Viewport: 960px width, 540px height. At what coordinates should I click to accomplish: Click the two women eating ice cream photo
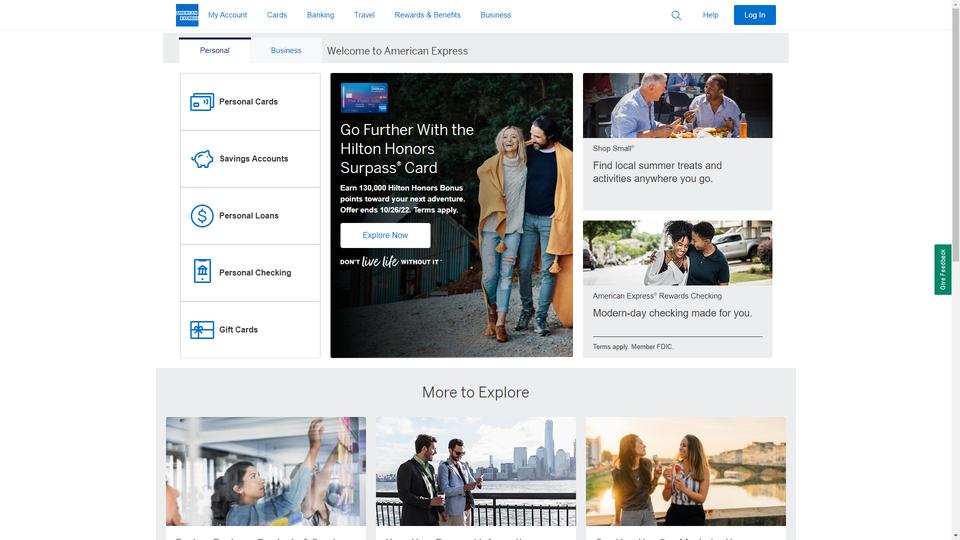(x=686, y=471)
